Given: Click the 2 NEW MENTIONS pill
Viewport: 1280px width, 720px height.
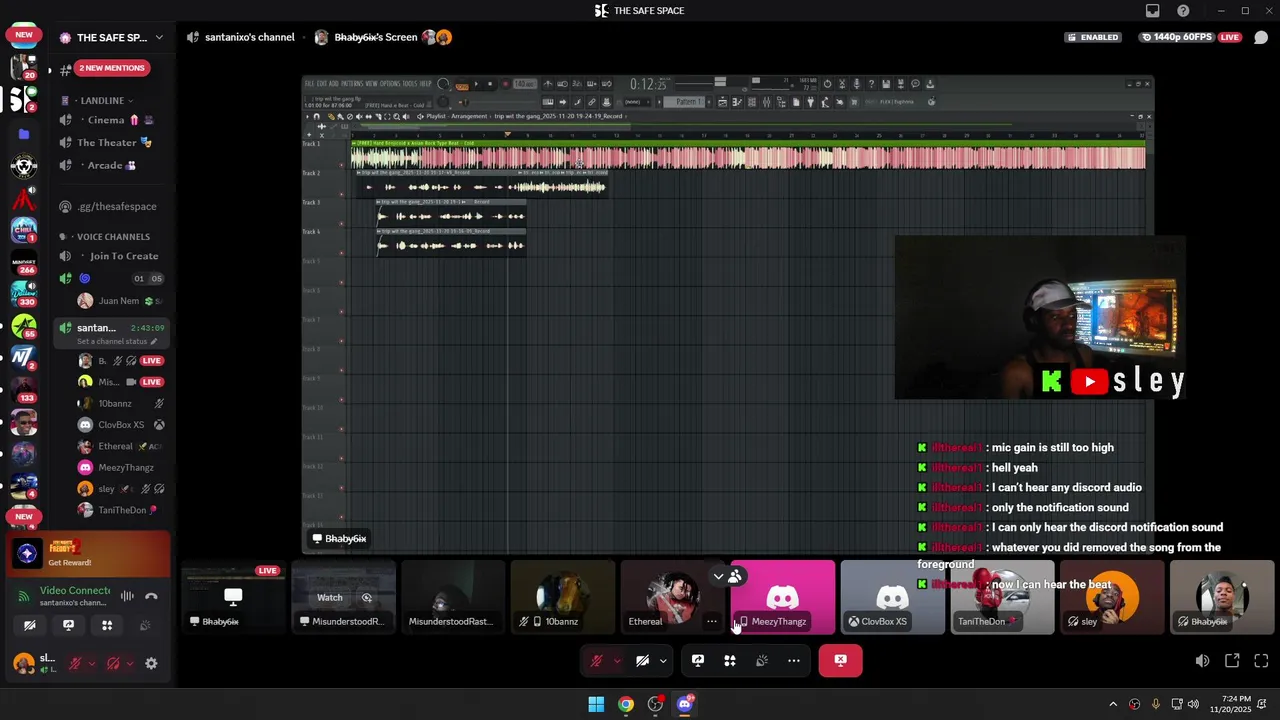Looking at the screenshot, I should [112, 68].
